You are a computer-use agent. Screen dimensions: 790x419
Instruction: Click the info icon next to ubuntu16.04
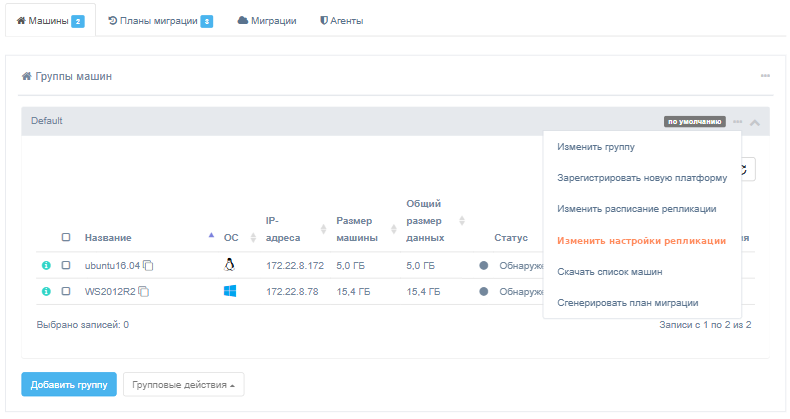(x=46, y=266)
